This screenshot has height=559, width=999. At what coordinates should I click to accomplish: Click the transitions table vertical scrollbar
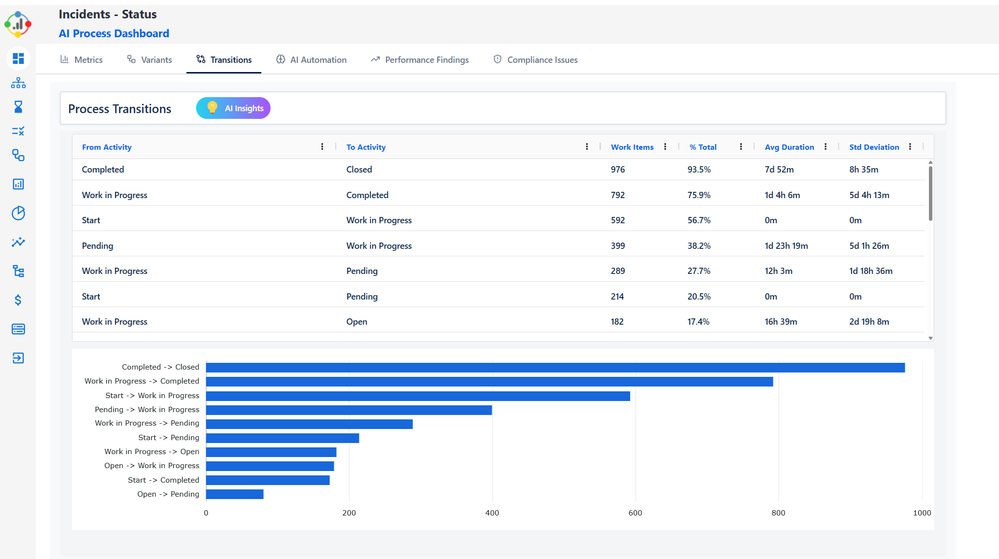pyautogui.click(x=930, y=193)
